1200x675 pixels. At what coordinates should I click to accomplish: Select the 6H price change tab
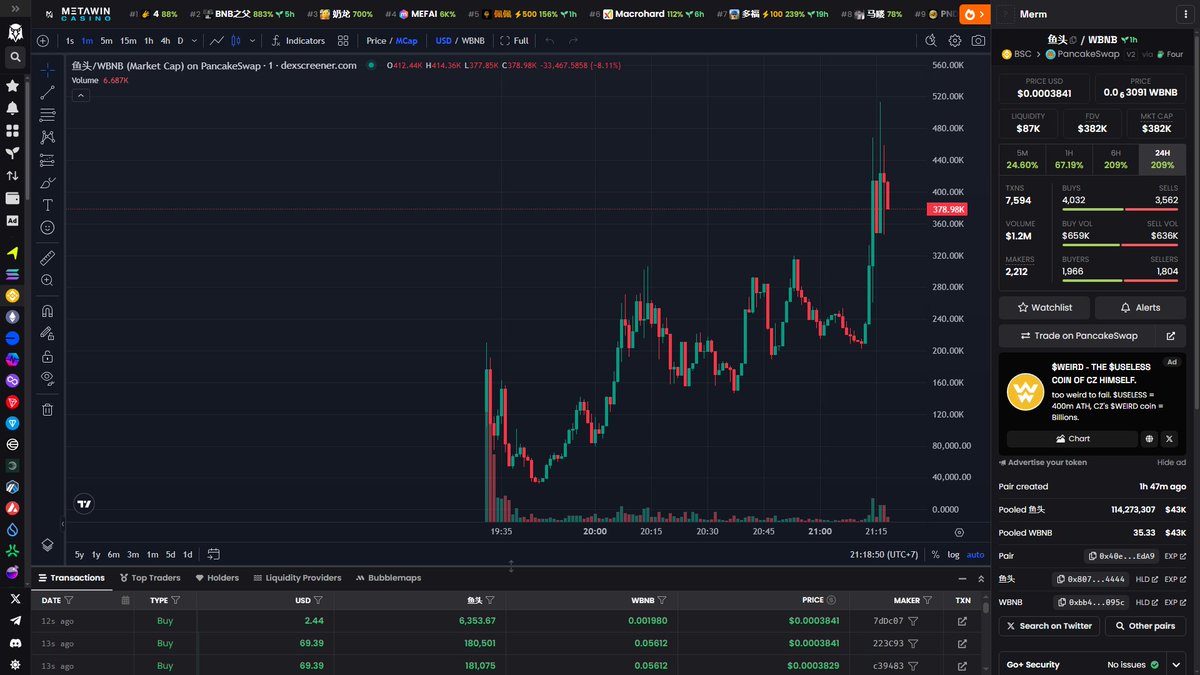(1116, 159)
